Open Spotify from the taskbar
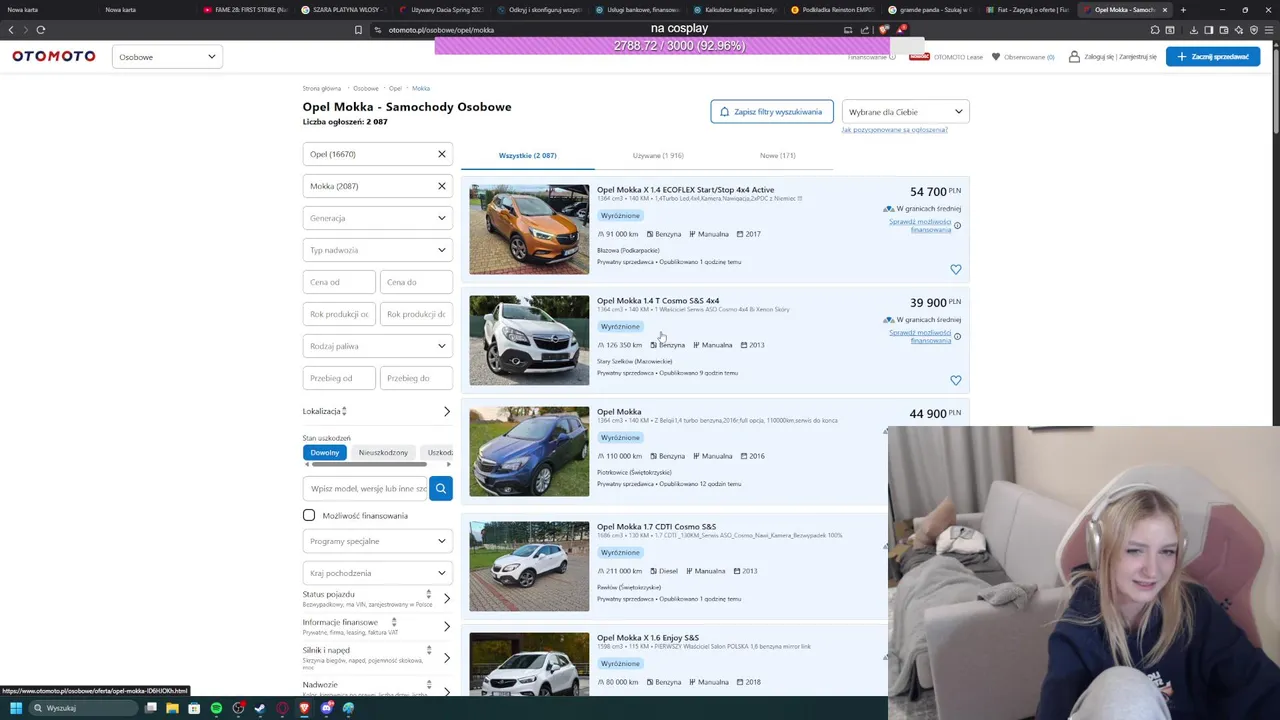 pyautogui.click(x=216, y=708)
